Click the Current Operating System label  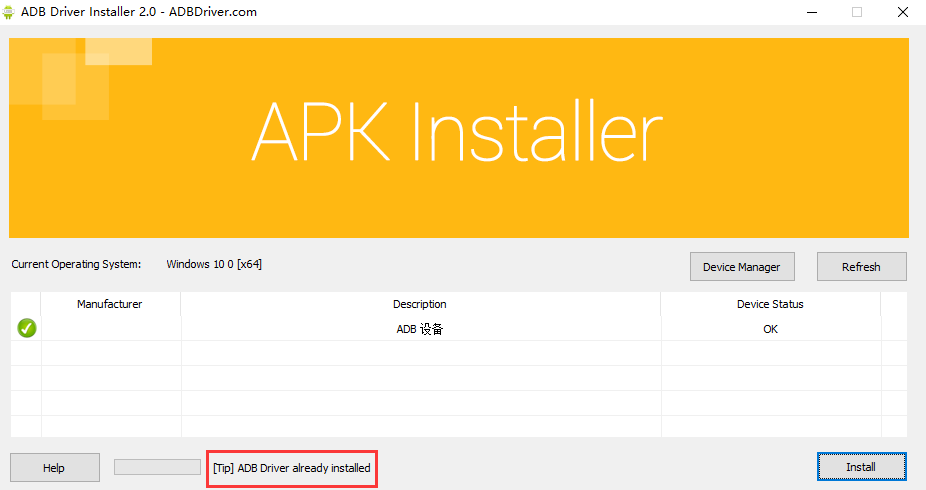pos(76,264)
